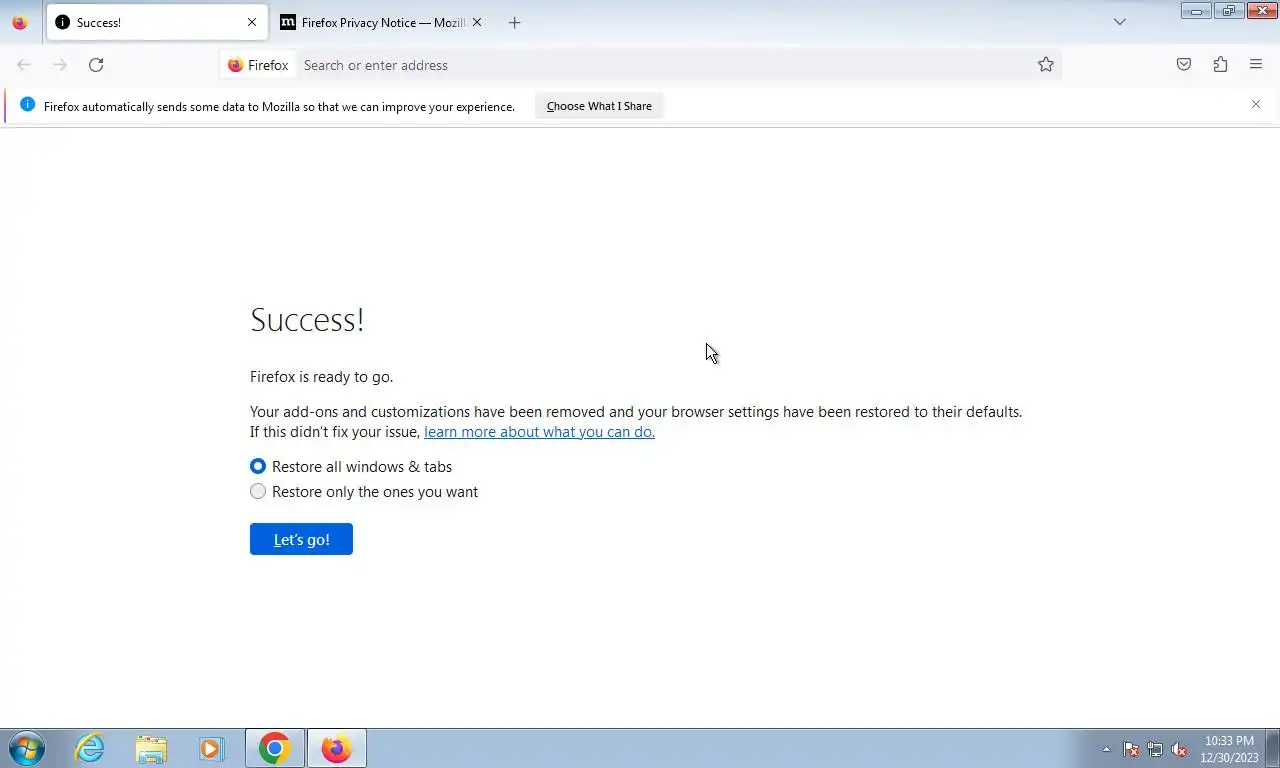Image resolution: width=1280 pixels, height=768 pixels.
Task: Open Action Center flag icon in tray
Action: 1131,749
